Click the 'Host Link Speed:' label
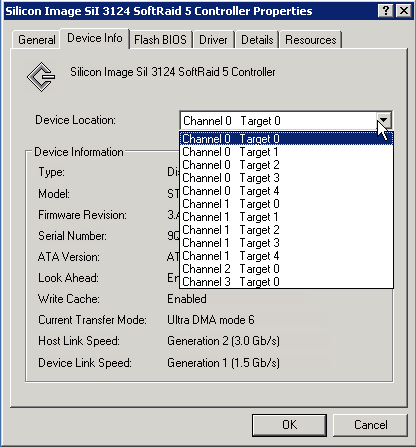The image size is (416, 447). pos(79,341)
